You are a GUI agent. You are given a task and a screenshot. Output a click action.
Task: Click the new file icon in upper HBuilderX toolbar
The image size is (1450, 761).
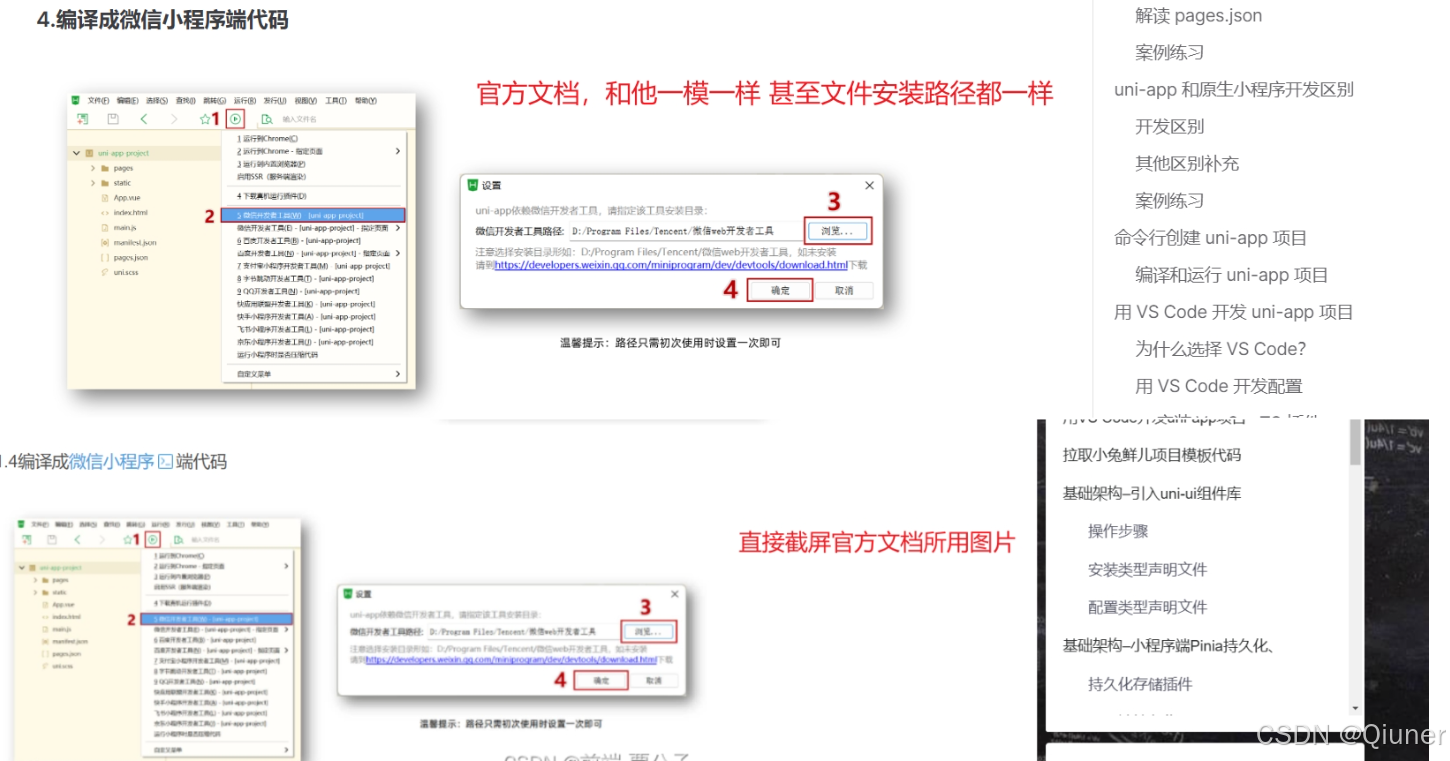point(82,119)
